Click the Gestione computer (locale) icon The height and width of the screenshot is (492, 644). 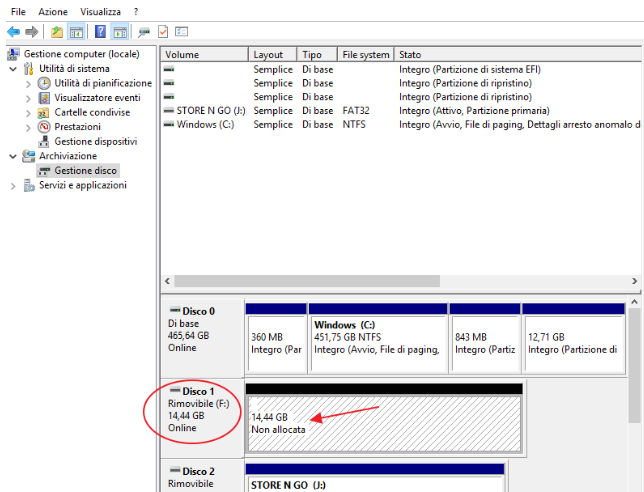pos(13,54)
